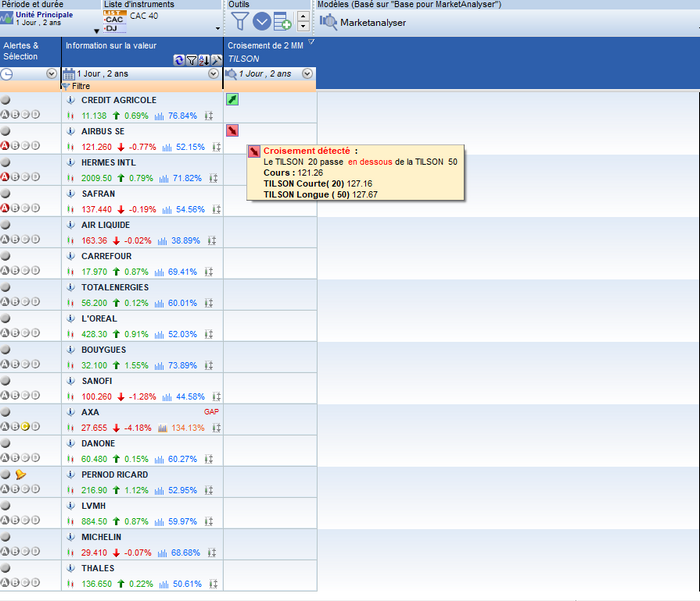This screenshot has width=700, height=601.
Task: Open column settings with the hammer icon
Action: [x=217, y=60]
